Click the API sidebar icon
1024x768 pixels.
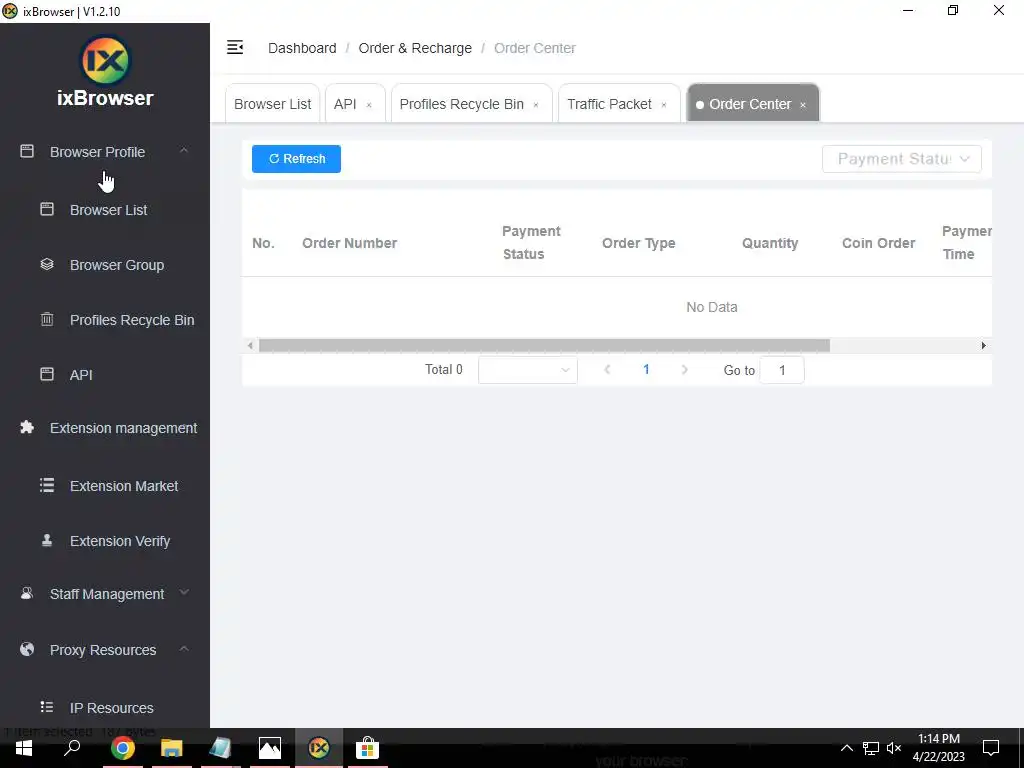click(x=47, y=374)
